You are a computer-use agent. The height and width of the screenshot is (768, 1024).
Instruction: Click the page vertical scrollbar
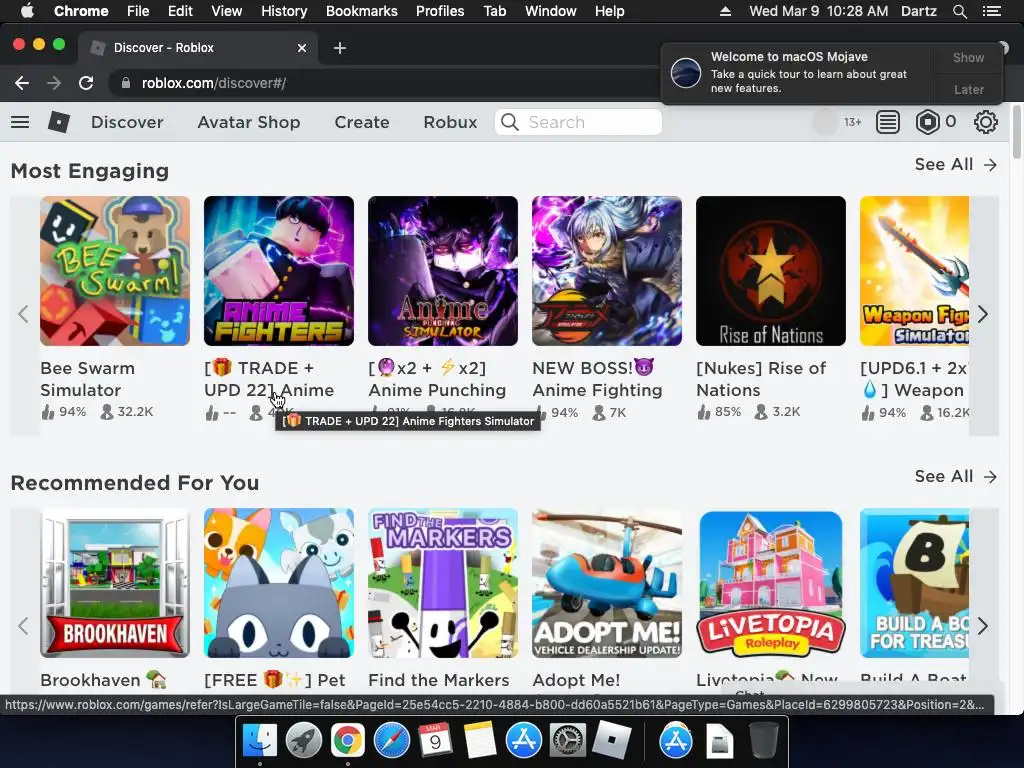coord(1017,131)
